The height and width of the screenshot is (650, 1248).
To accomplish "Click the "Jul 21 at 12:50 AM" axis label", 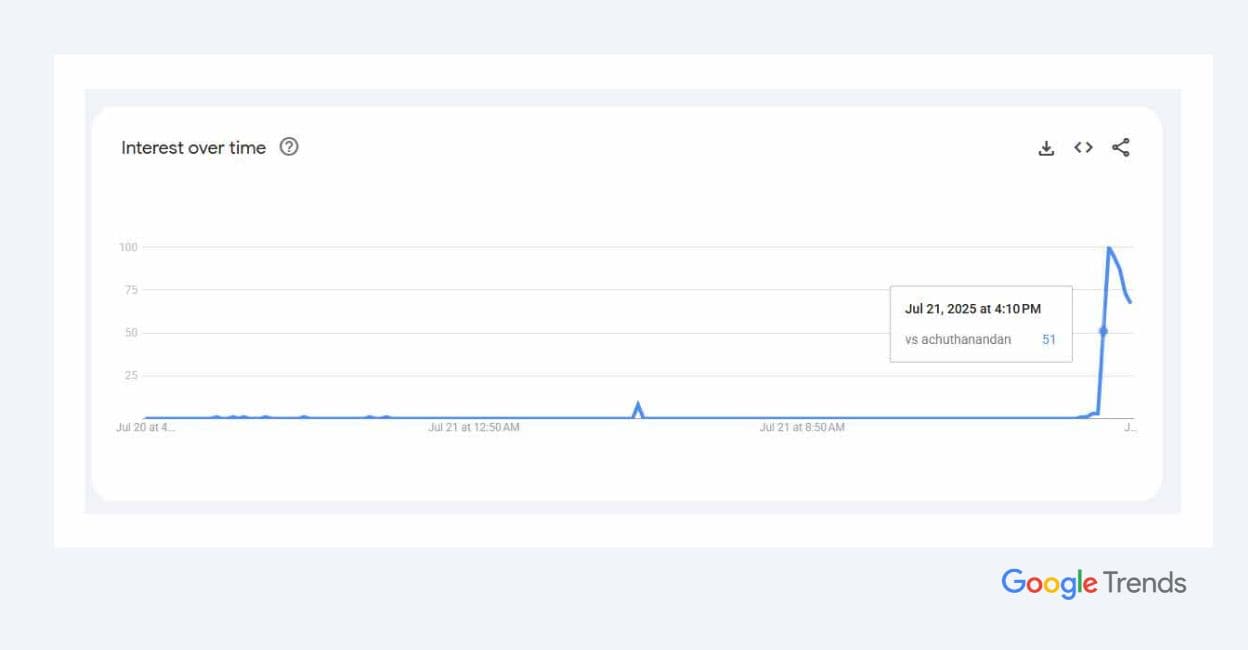I will click(x=474, y=428).
